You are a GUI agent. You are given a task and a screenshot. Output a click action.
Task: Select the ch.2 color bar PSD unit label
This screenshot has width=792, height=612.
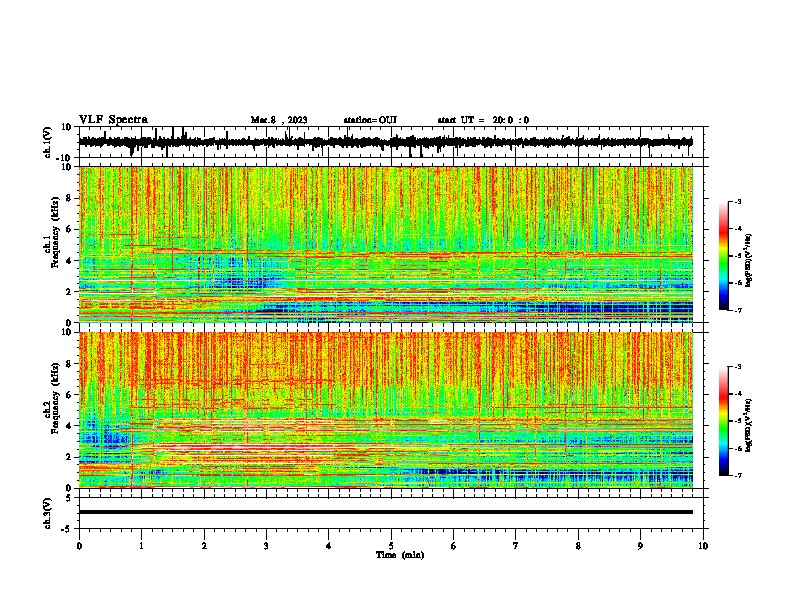(749, 425)
